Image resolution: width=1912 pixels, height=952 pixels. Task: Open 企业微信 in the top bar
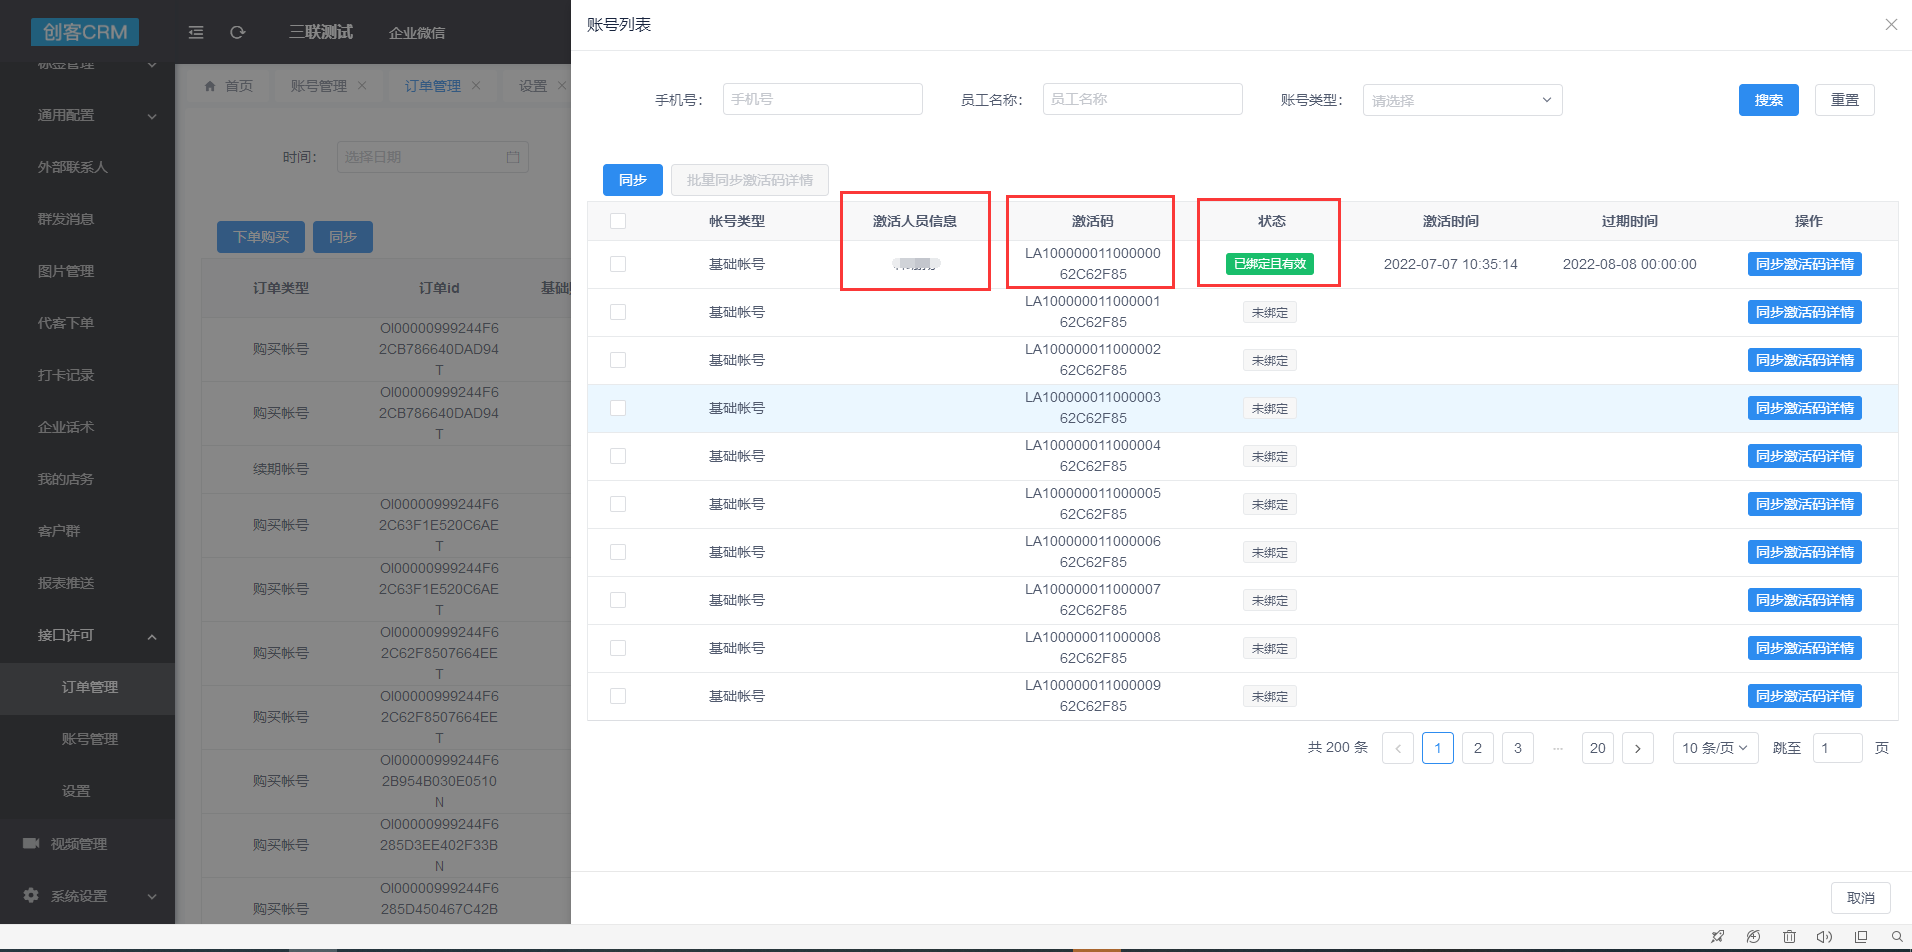click(x=417, y=33)
